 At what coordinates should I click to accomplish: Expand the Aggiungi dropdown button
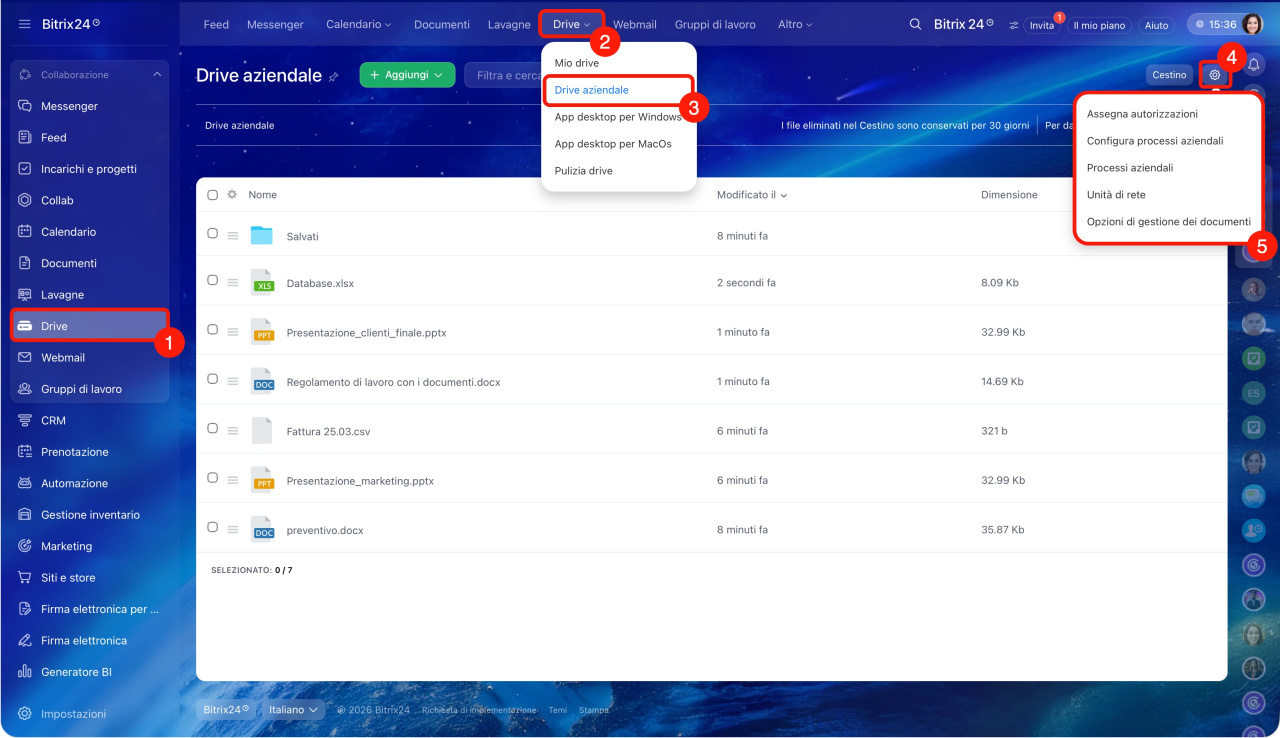407,75
